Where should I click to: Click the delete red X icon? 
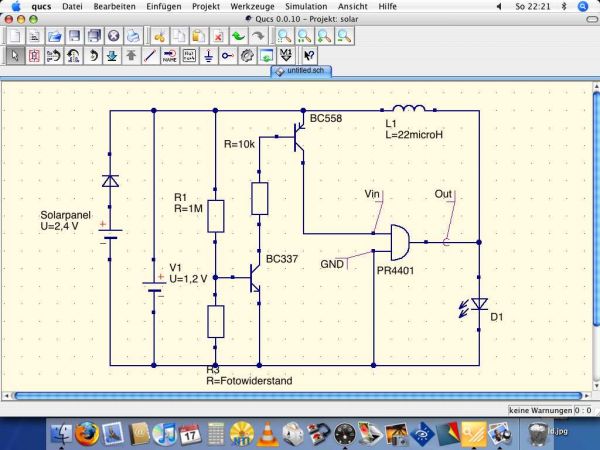tap(218, 36)
